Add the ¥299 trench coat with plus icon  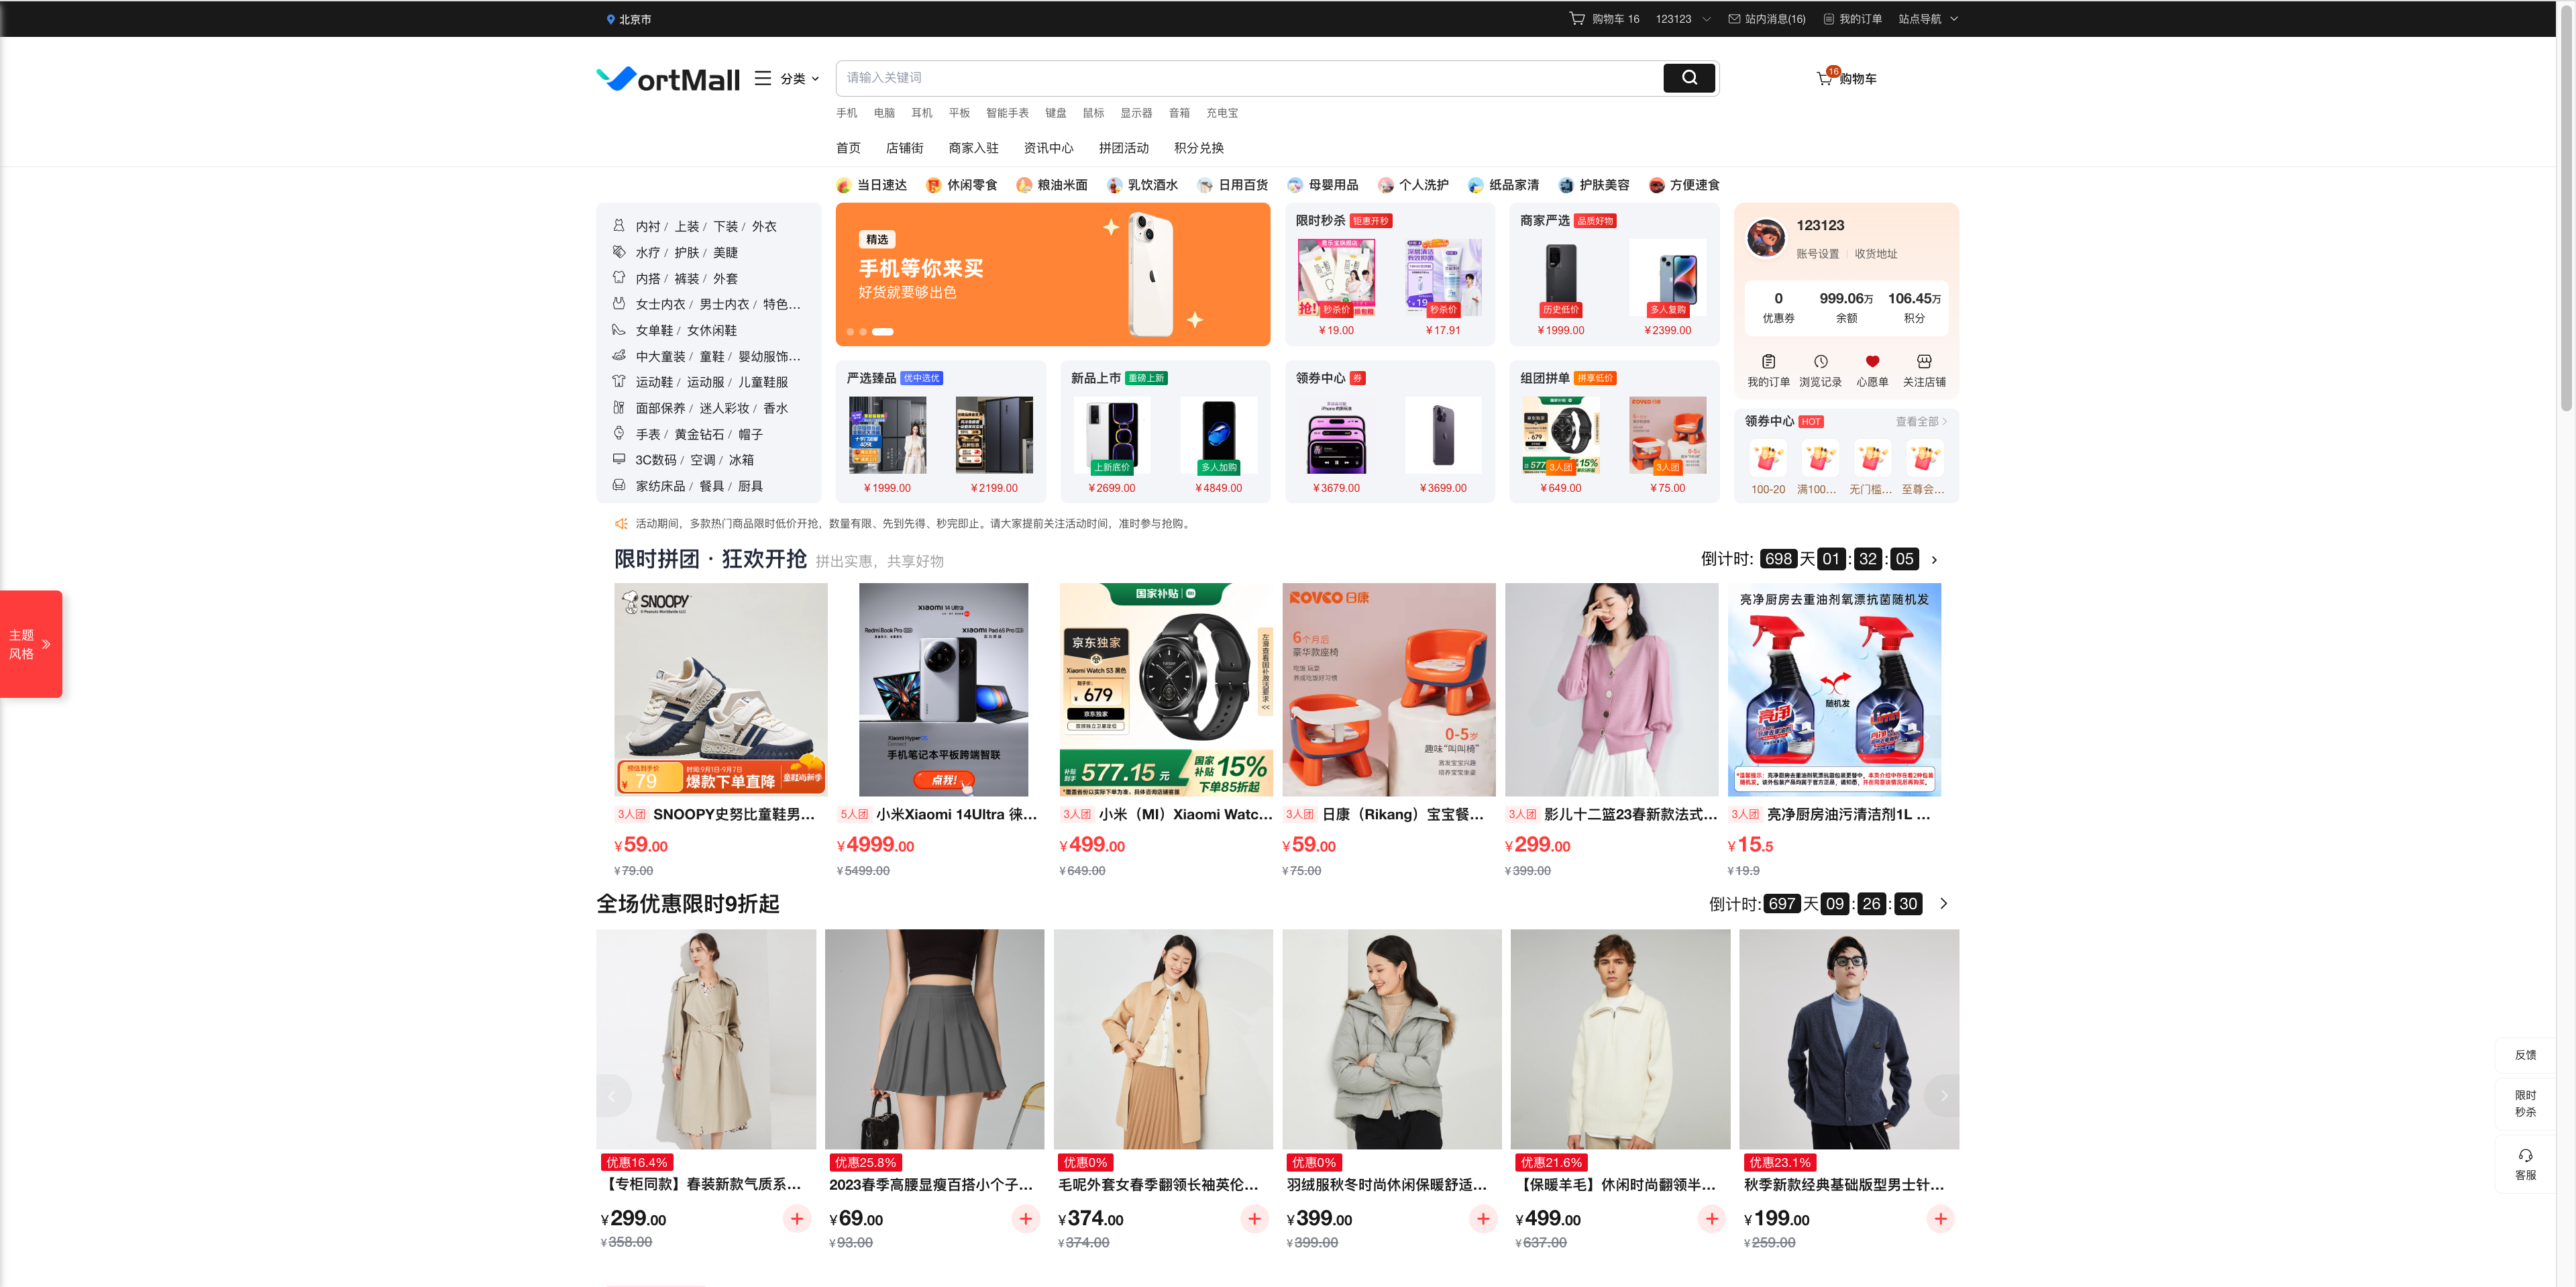[x=796, y=1218]
